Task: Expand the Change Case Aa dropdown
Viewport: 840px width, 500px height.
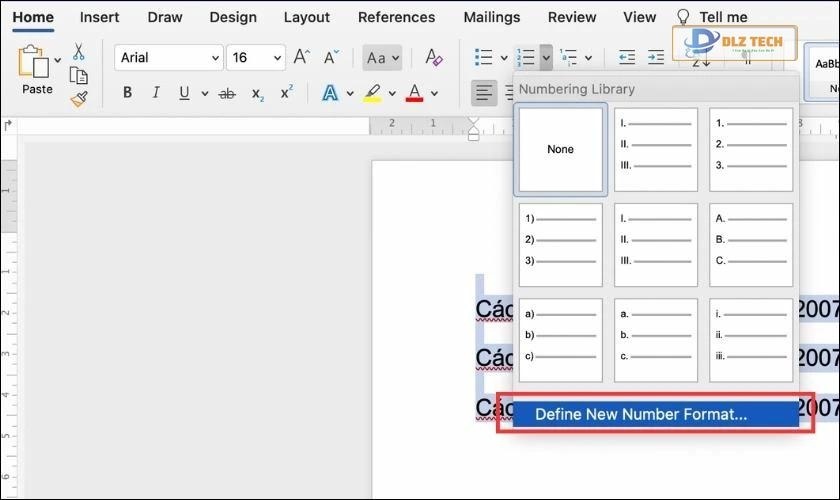Action: (x=382, y=58)
